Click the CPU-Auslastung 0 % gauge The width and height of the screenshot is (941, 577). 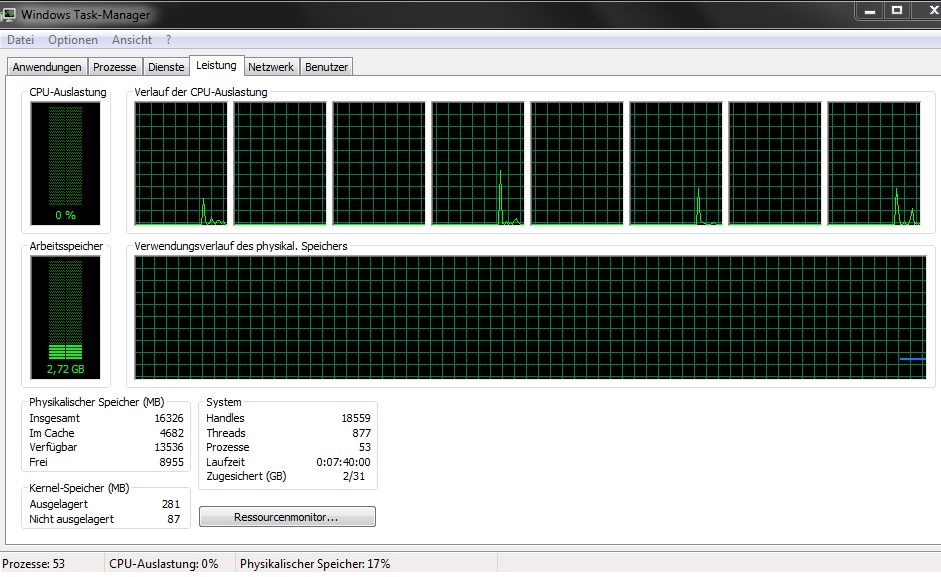(x=65, y=163)
